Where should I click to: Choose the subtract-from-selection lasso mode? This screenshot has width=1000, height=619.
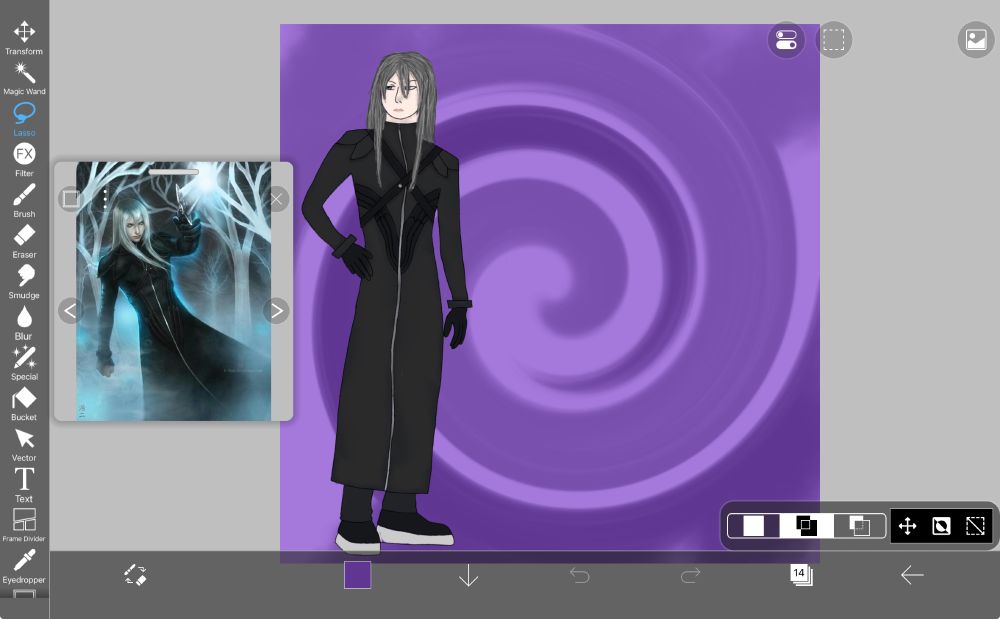860,526
